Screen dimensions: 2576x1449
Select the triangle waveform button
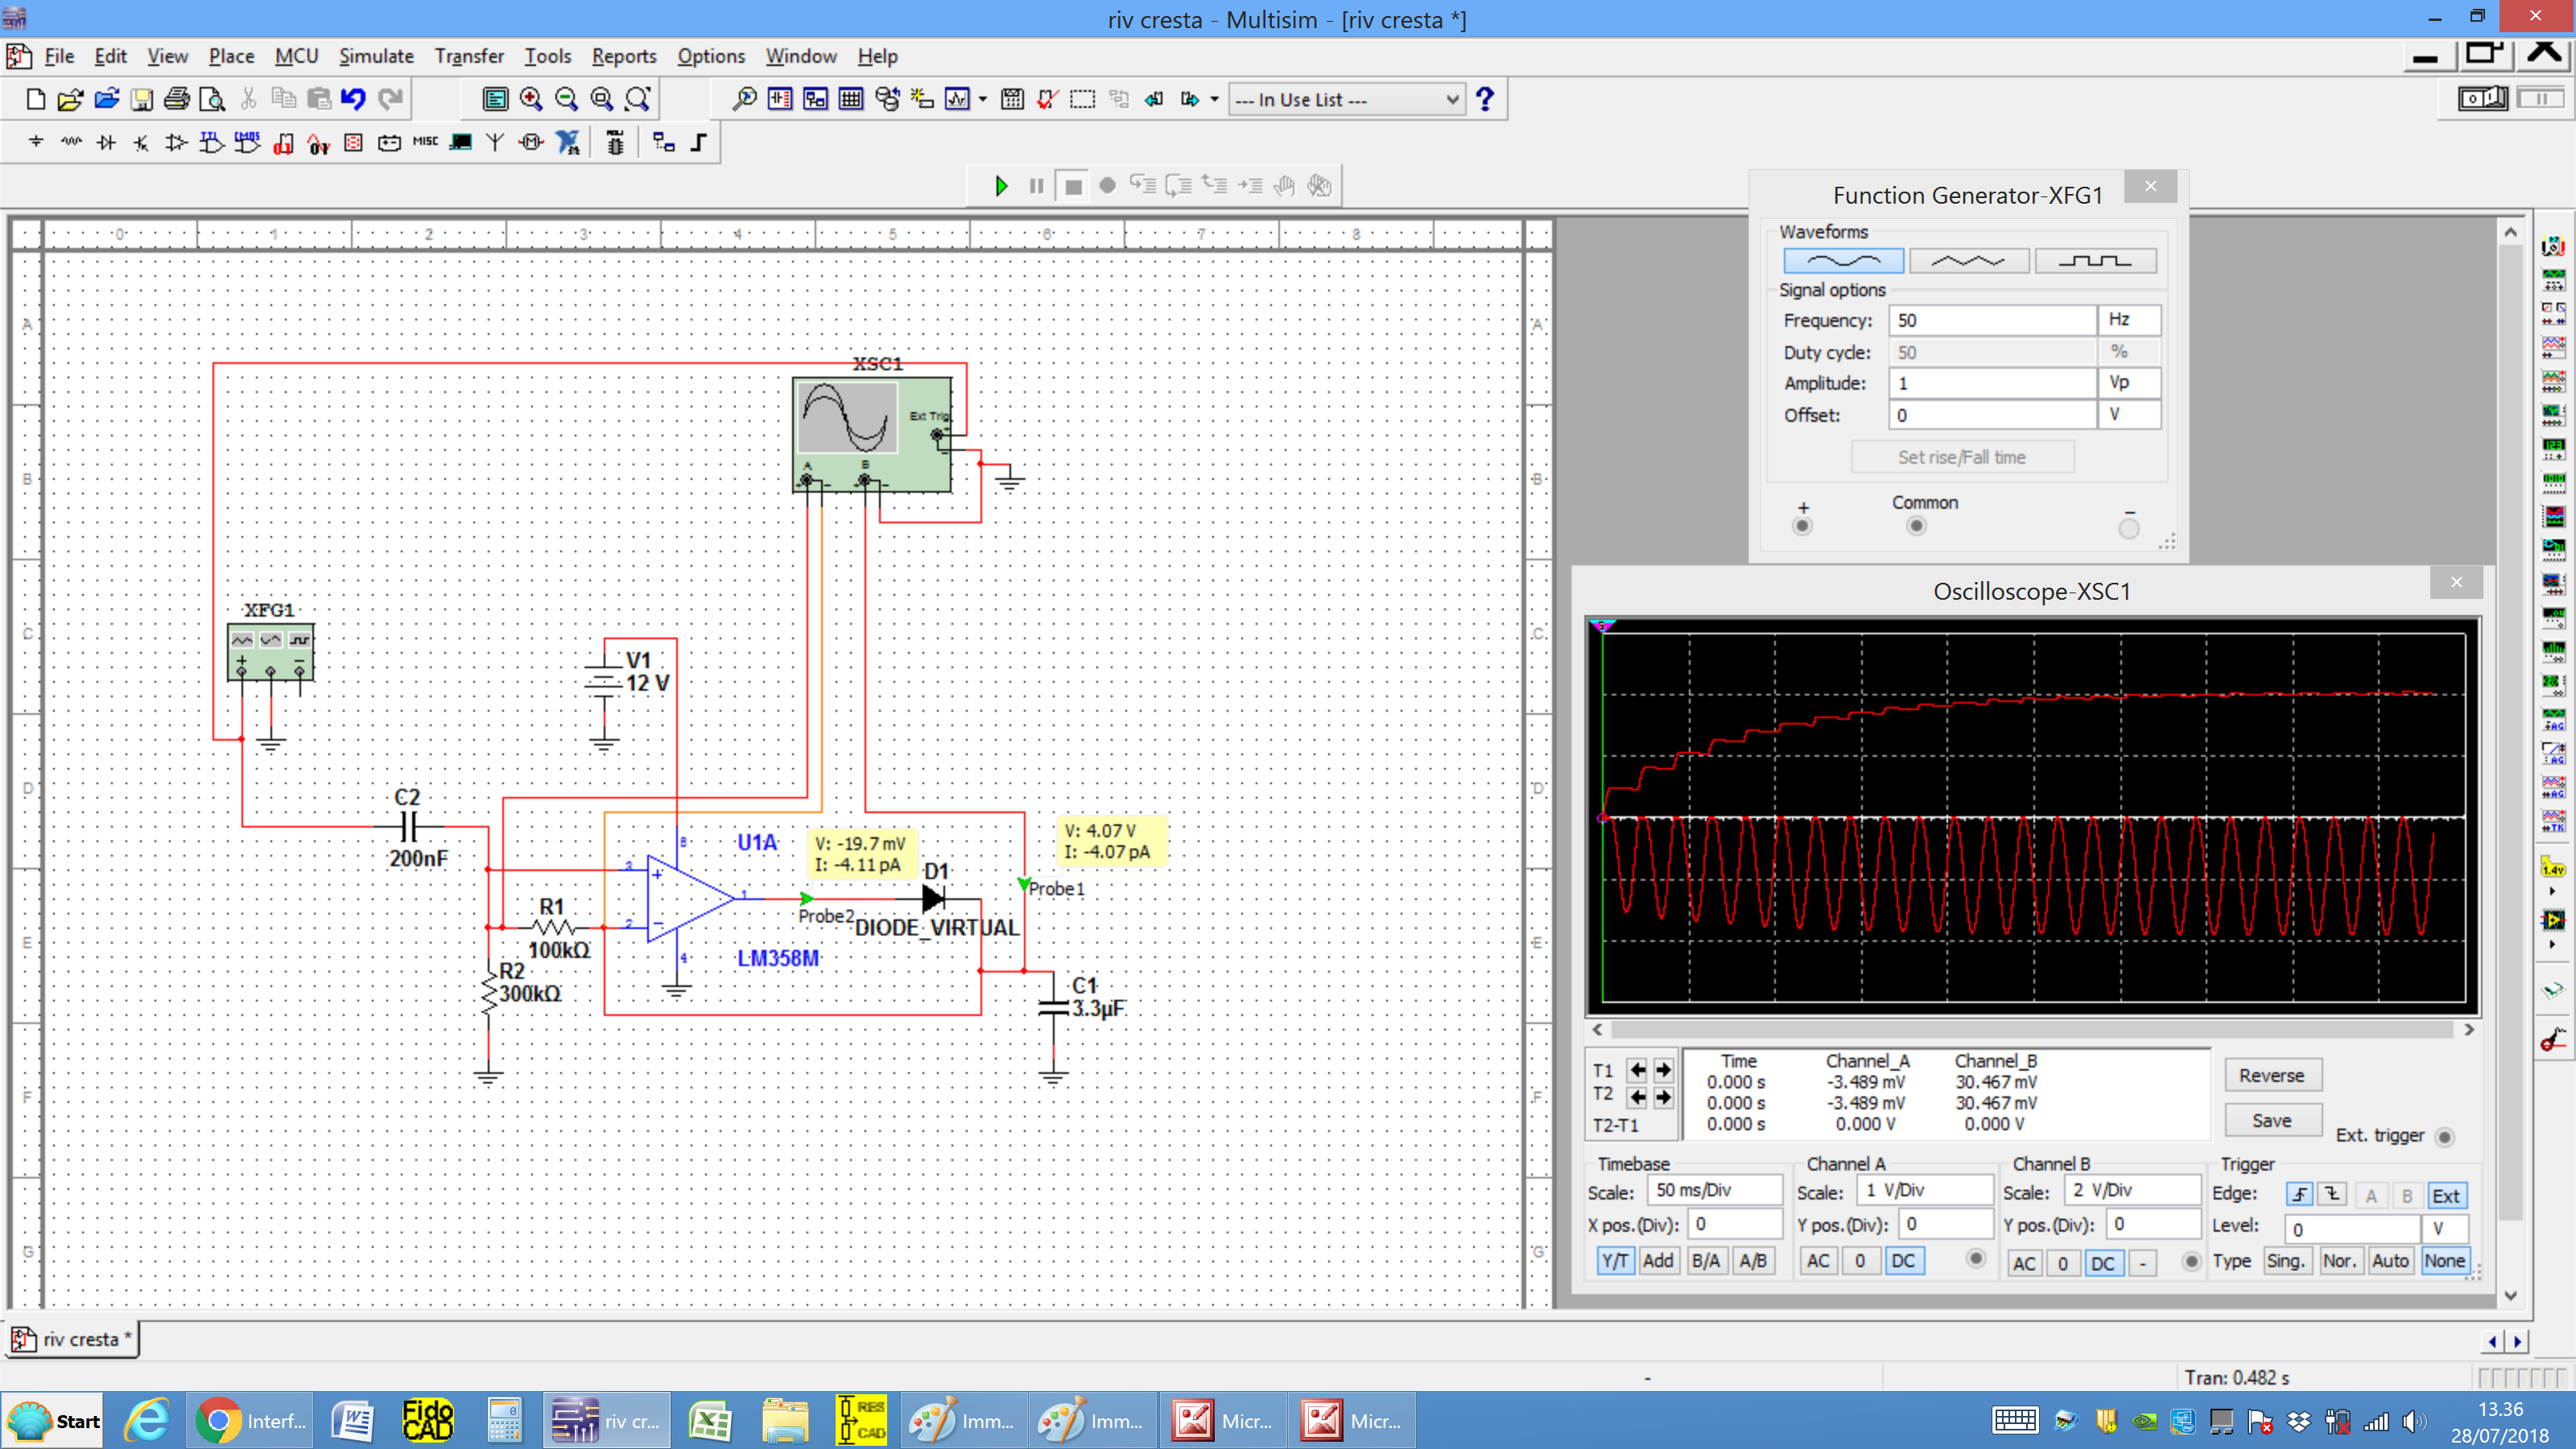[x=1968, y=261]
